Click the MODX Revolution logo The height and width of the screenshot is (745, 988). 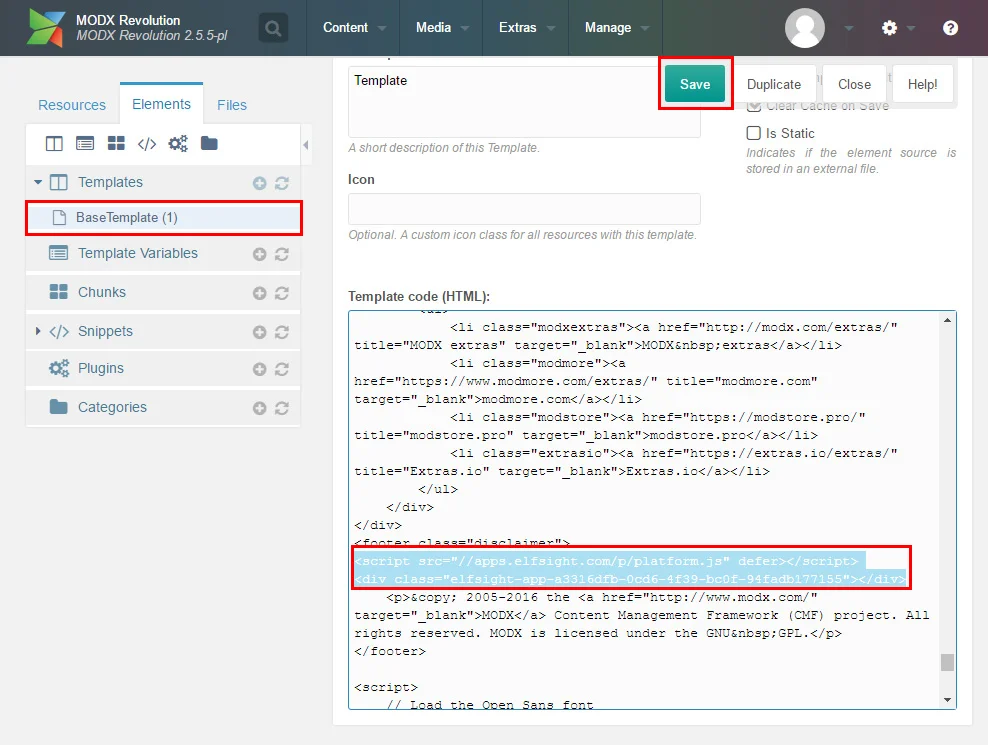(45, 28)
